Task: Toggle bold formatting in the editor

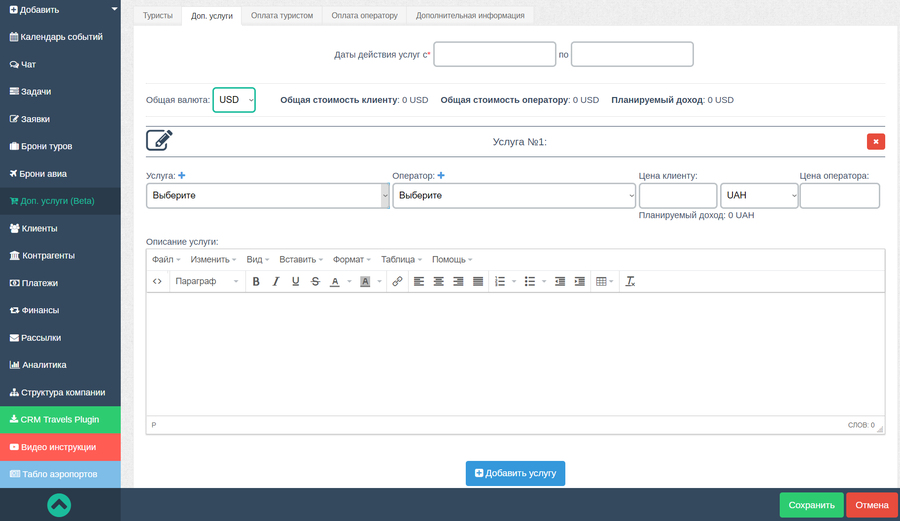Action: click(256, 282)
